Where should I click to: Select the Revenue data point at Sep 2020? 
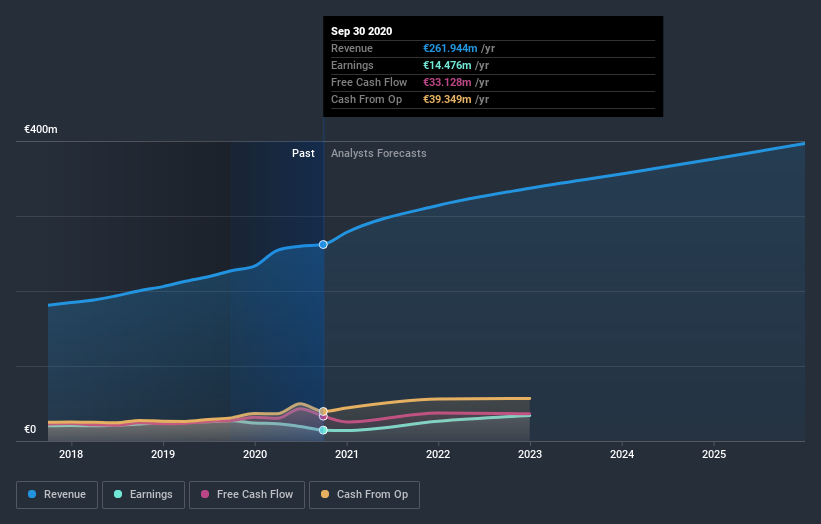coord(323,244)
